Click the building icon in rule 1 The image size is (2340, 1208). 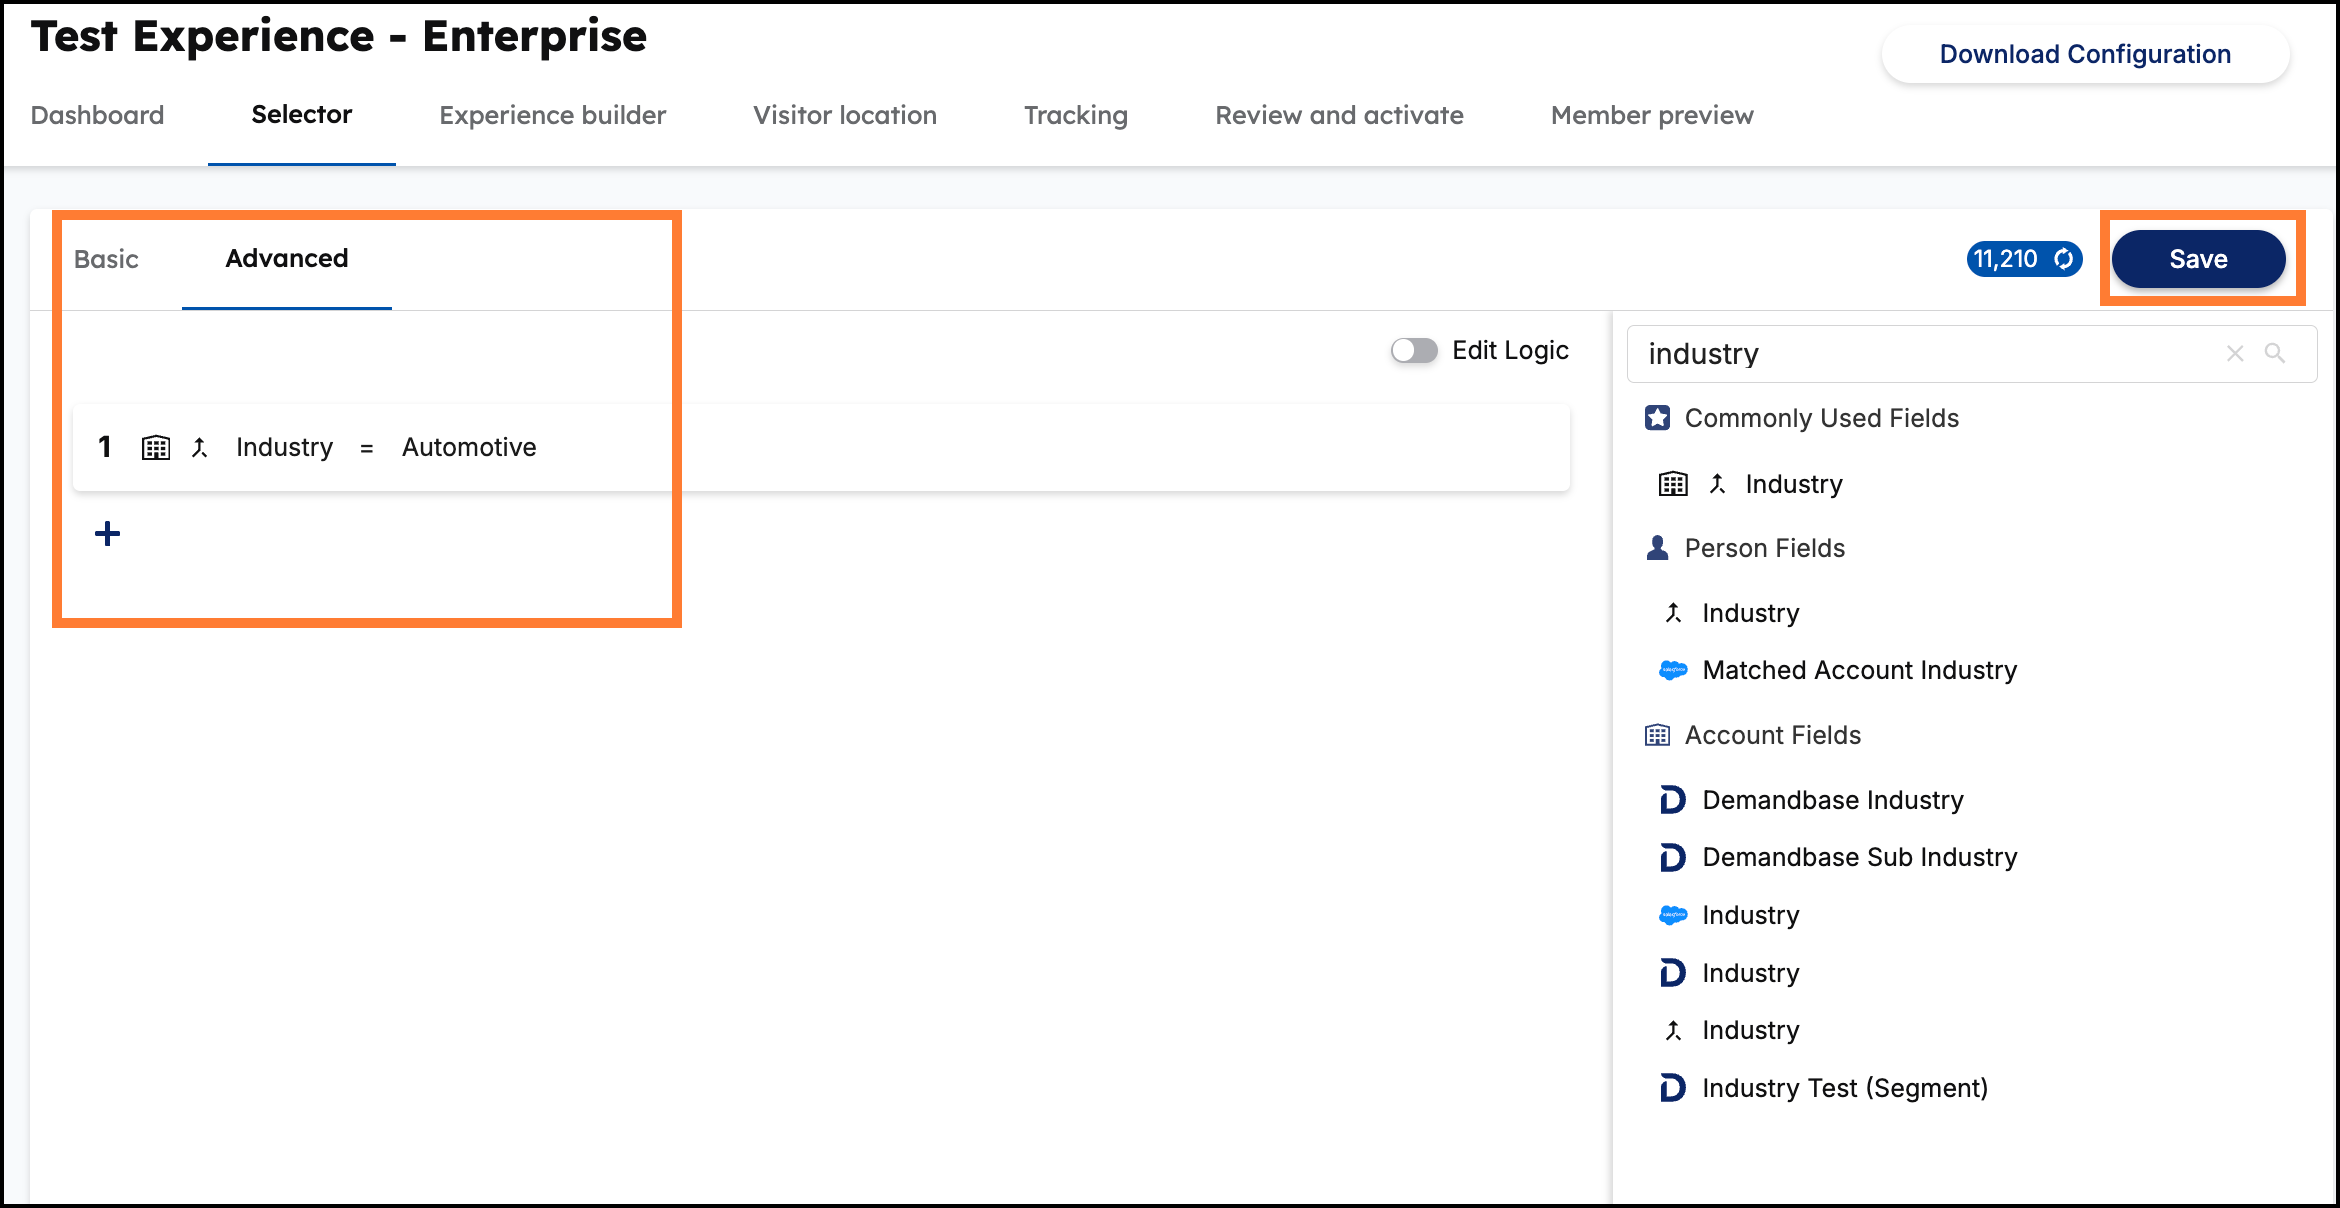pyautogui.click(x=155, y=447)
